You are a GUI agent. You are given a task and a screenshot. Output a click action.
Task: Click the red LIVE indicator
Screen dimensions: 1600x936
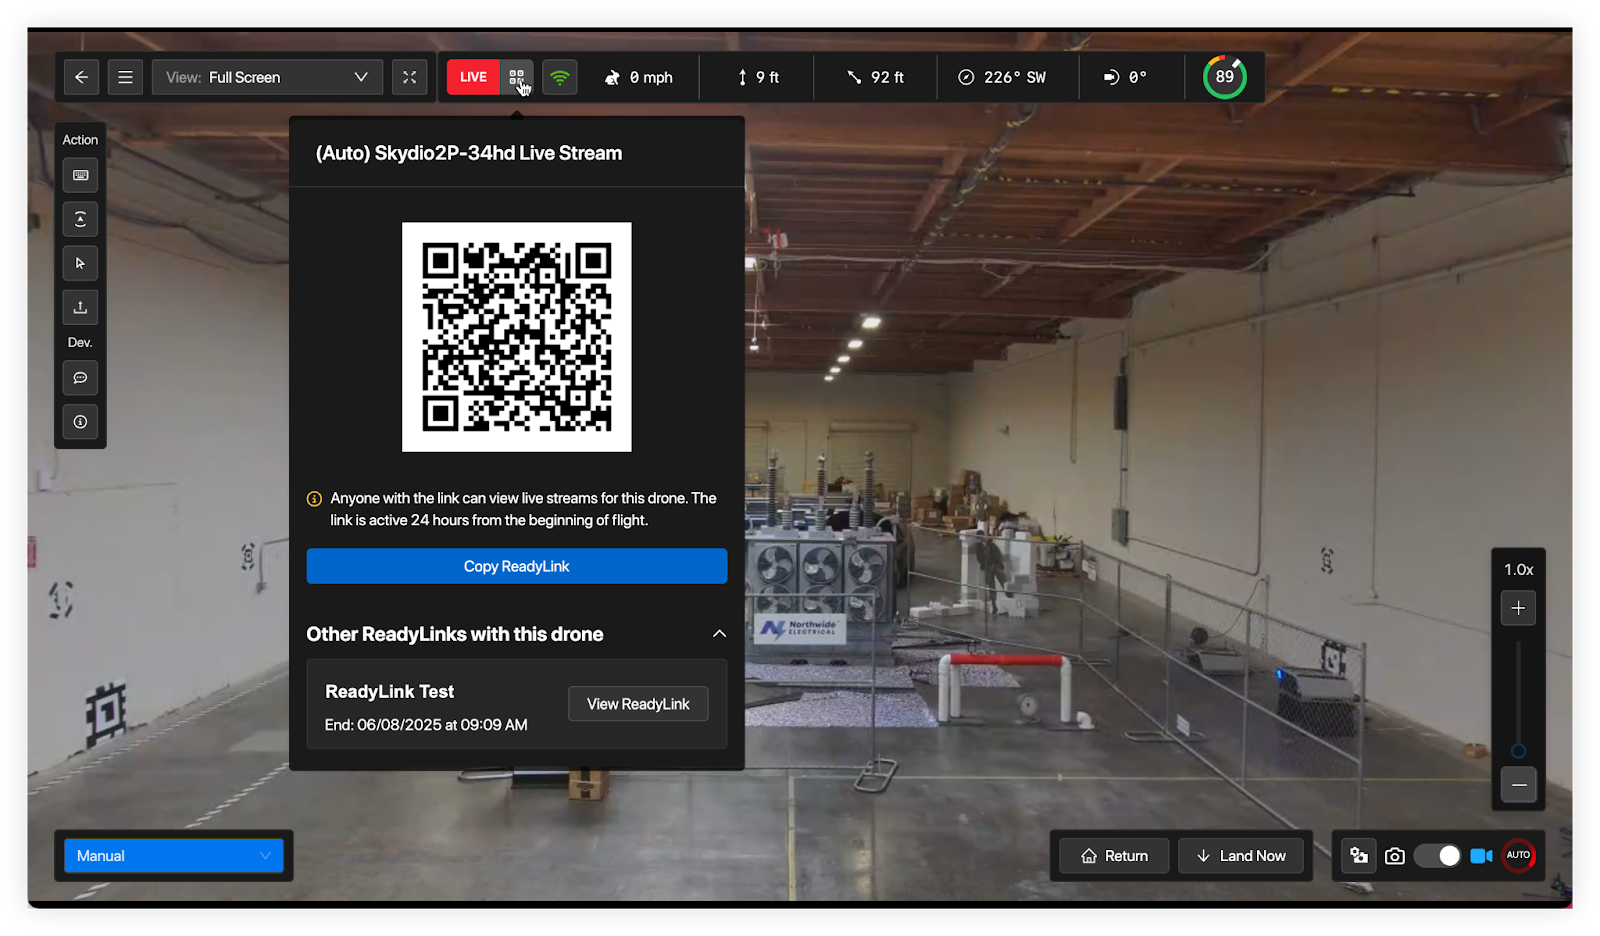point(473,77)
